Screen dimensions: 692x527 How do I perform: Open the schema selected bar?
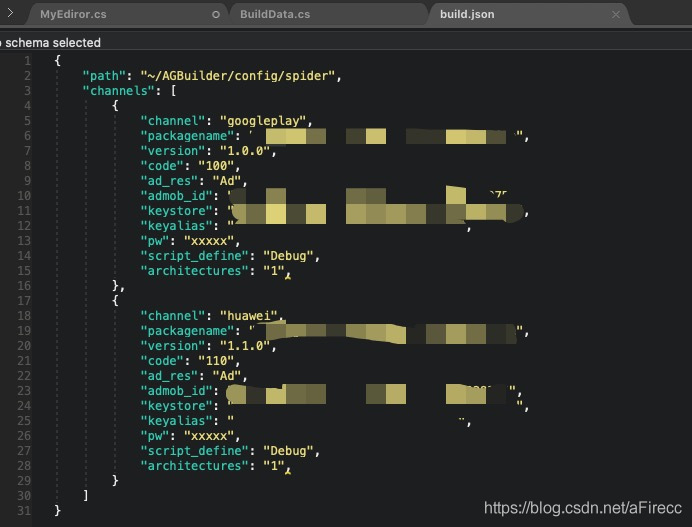point(346,43)
